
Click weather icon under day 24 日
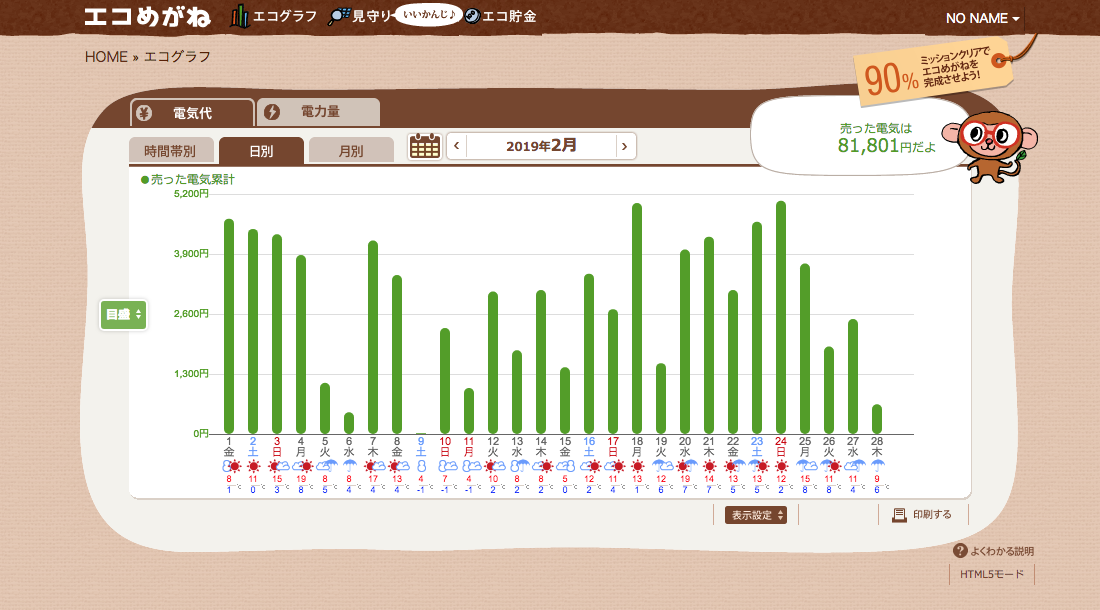click(781, 466)
